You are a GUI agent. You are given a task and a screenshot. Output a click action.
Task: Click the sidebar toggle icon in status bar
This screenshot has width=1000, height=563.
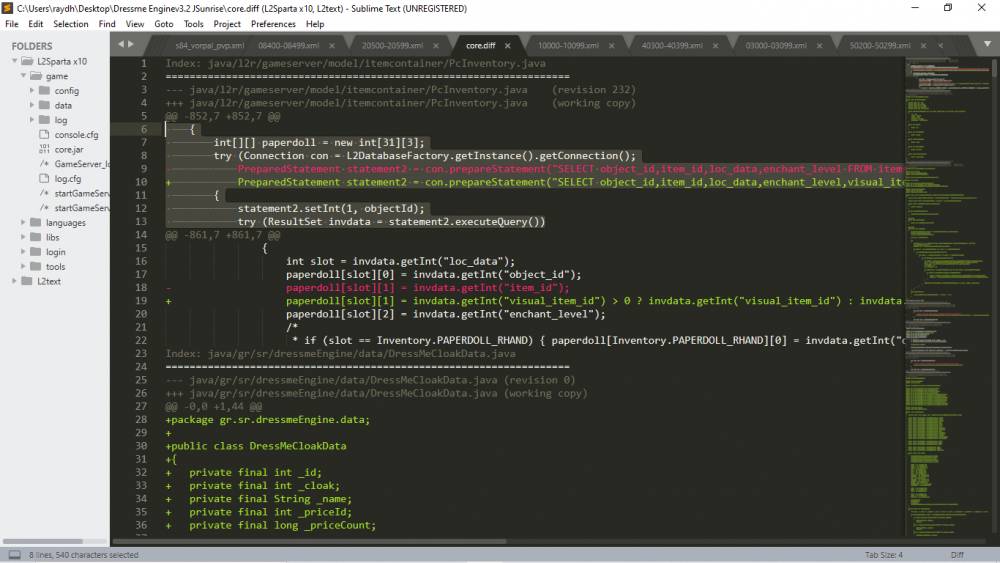14,555
